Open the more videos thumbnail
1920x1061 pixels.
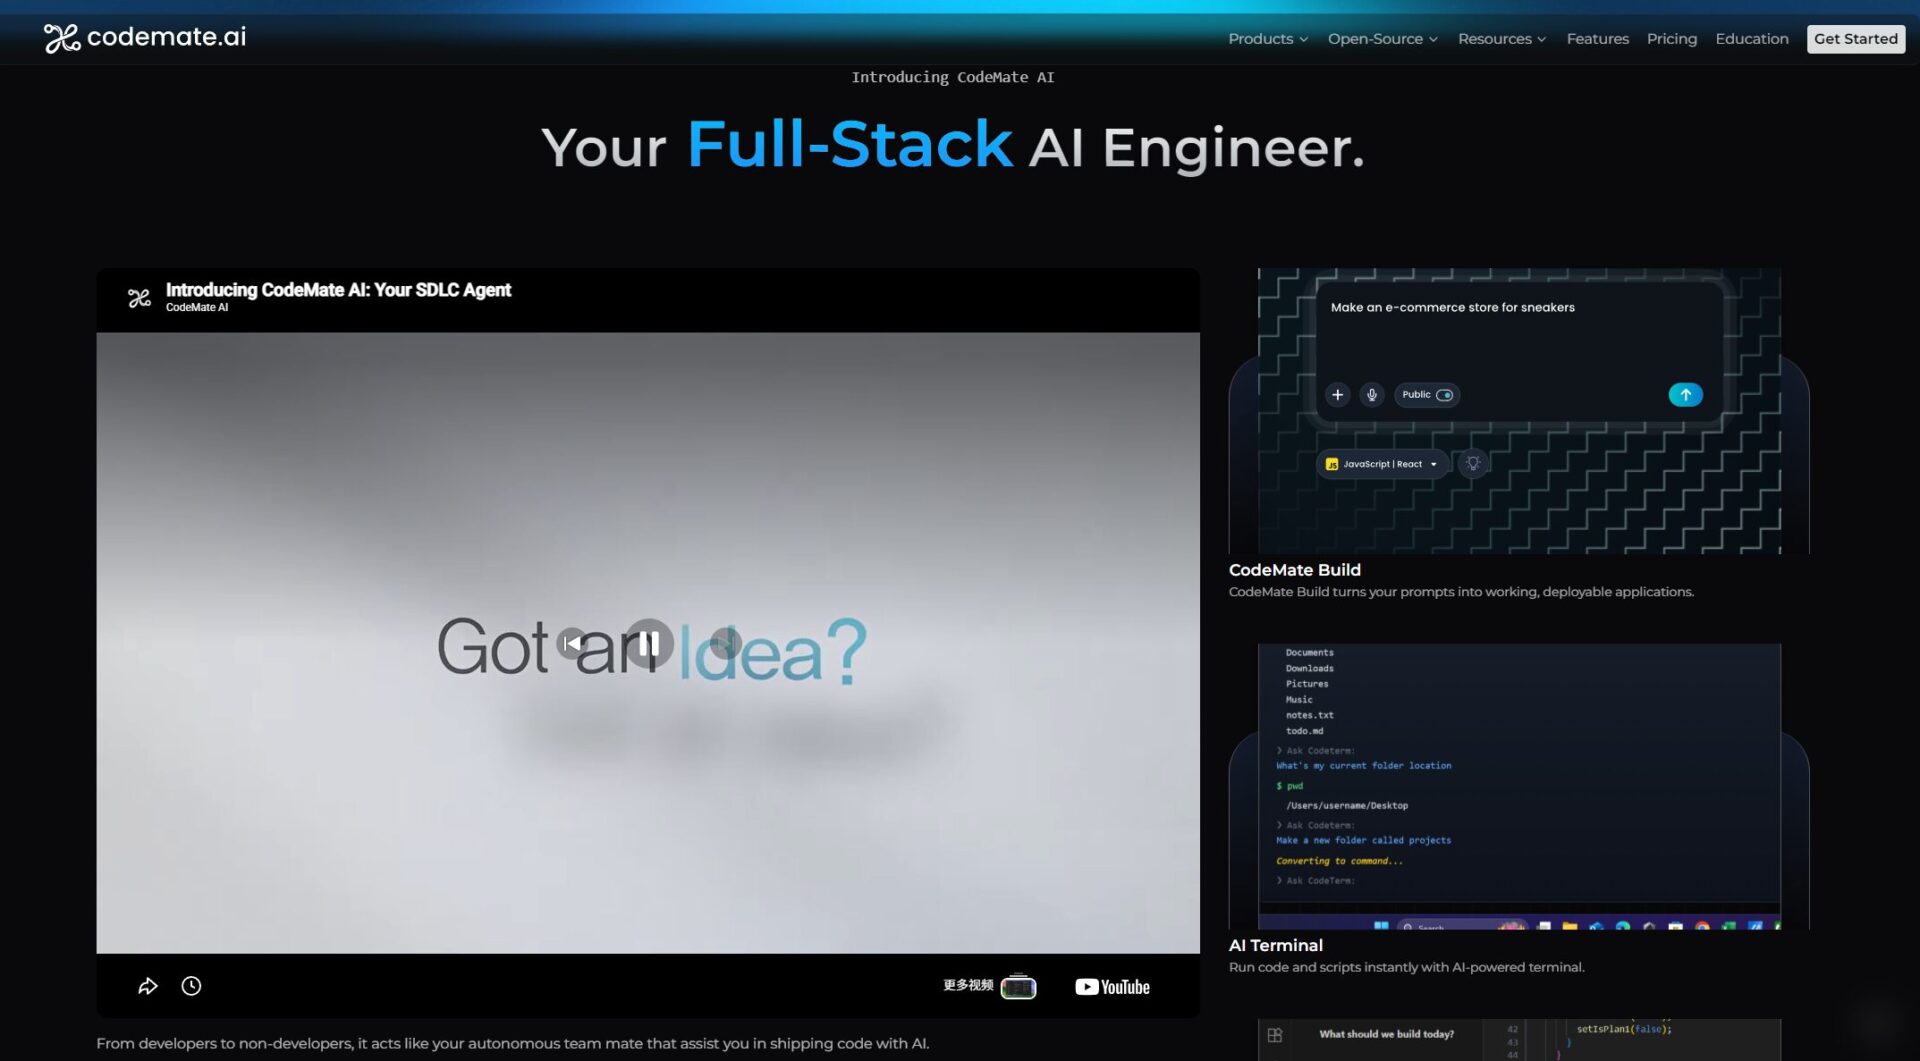tap(1018, 987)
